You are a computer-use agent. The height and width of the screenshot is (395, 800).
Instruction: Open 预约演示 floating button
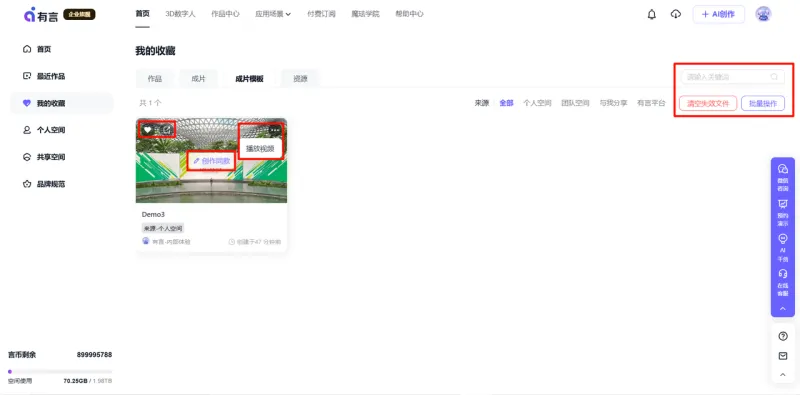783,213
